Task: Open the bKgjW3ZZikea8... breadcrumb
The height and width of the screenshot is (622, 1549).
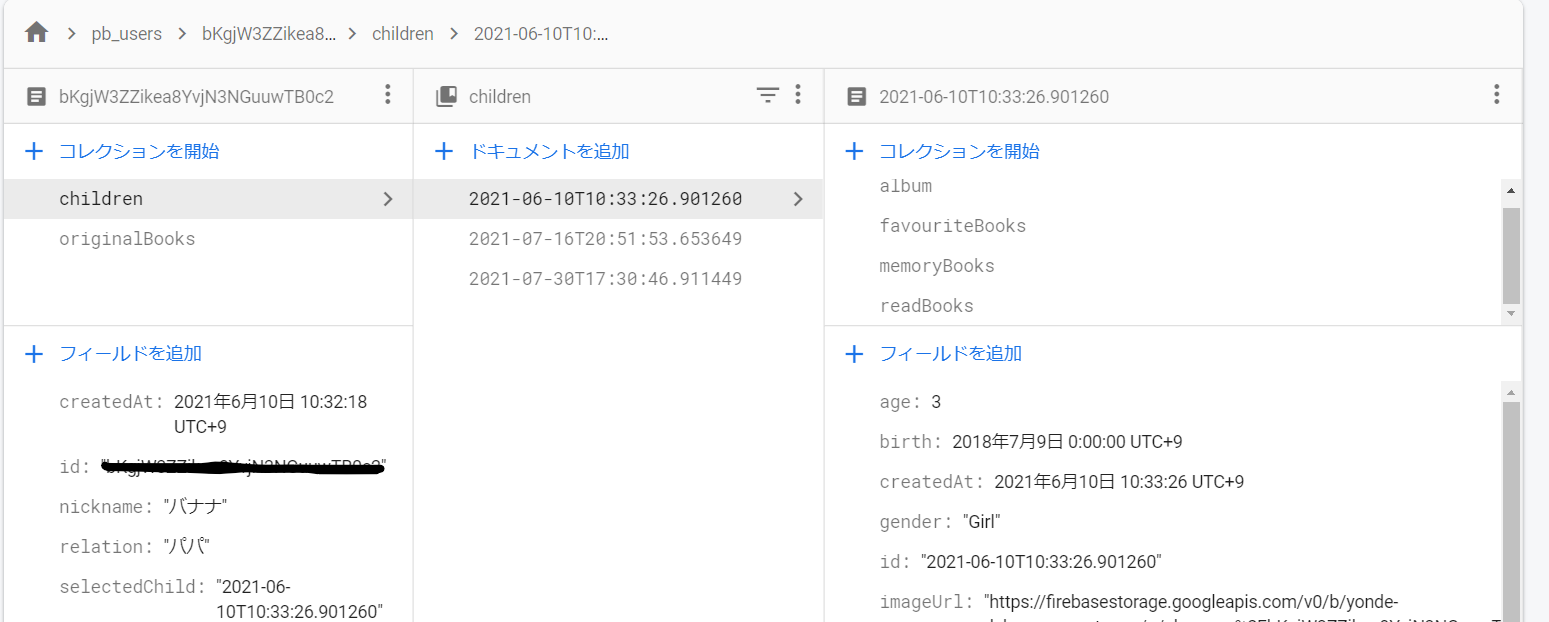Action: click(268, 34)
